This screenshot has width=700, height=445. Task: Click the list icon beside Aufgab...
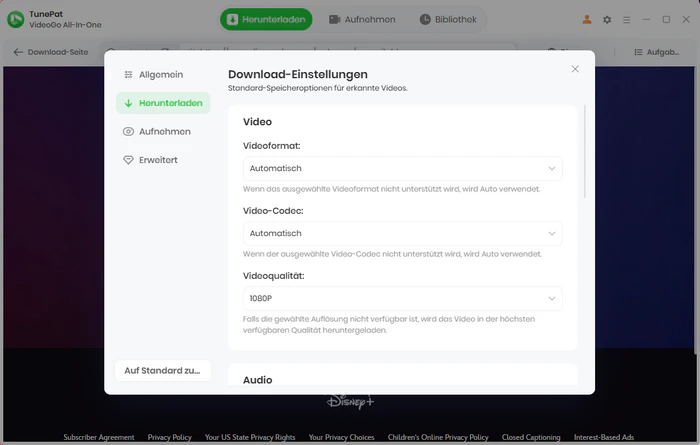tap(638, 52)
